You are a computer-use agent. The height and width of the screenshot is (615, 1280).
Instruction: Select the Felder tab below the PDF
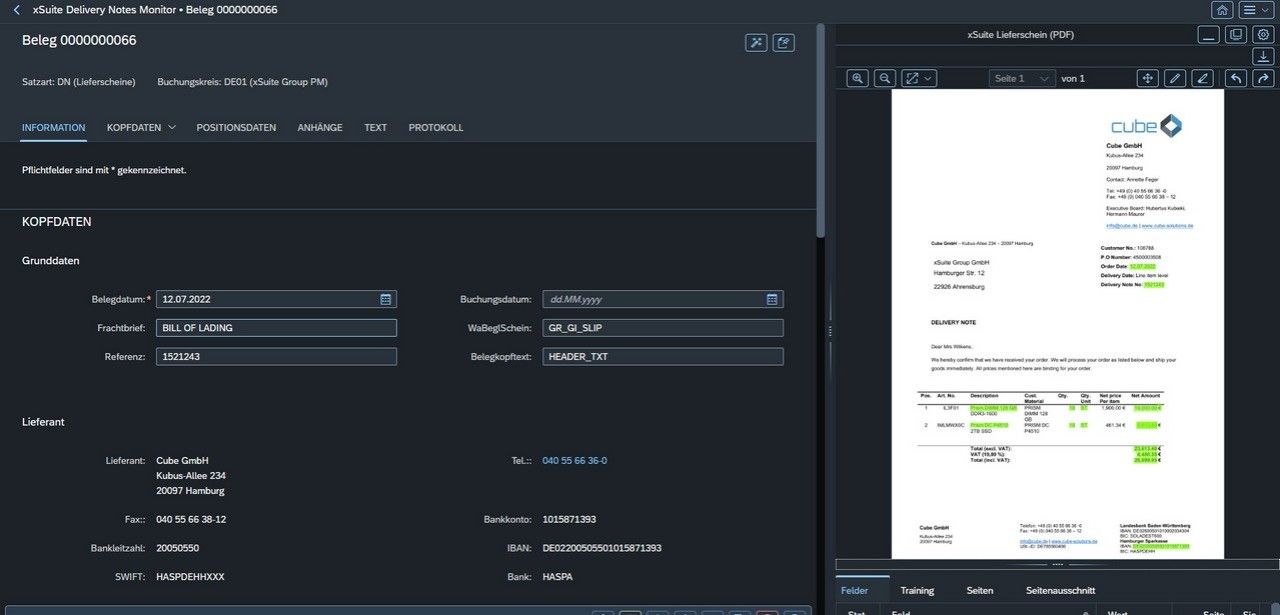coord(855,591)
